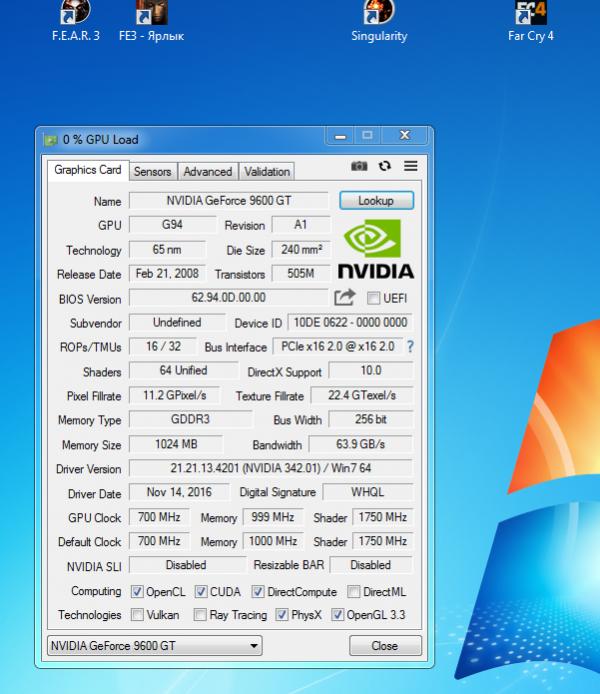The image size is (600, 694).
Task: Toggle the DirectCompute checkbox
Action: (258, 592)
